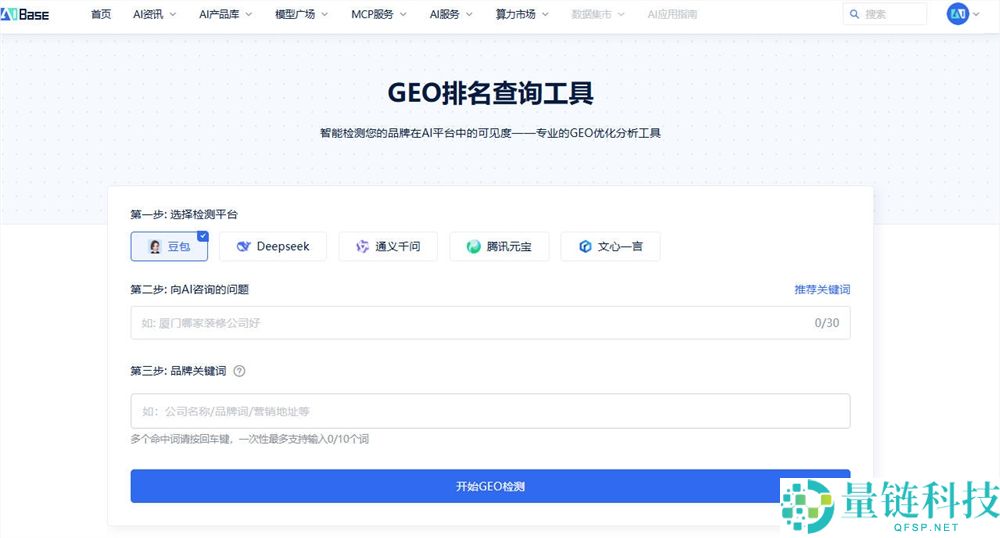The height and width of the screenshot is (538, 1000).
Task: Click the 开始GEO检测 button
Action: pyautogui.click(x=490, y=486)
